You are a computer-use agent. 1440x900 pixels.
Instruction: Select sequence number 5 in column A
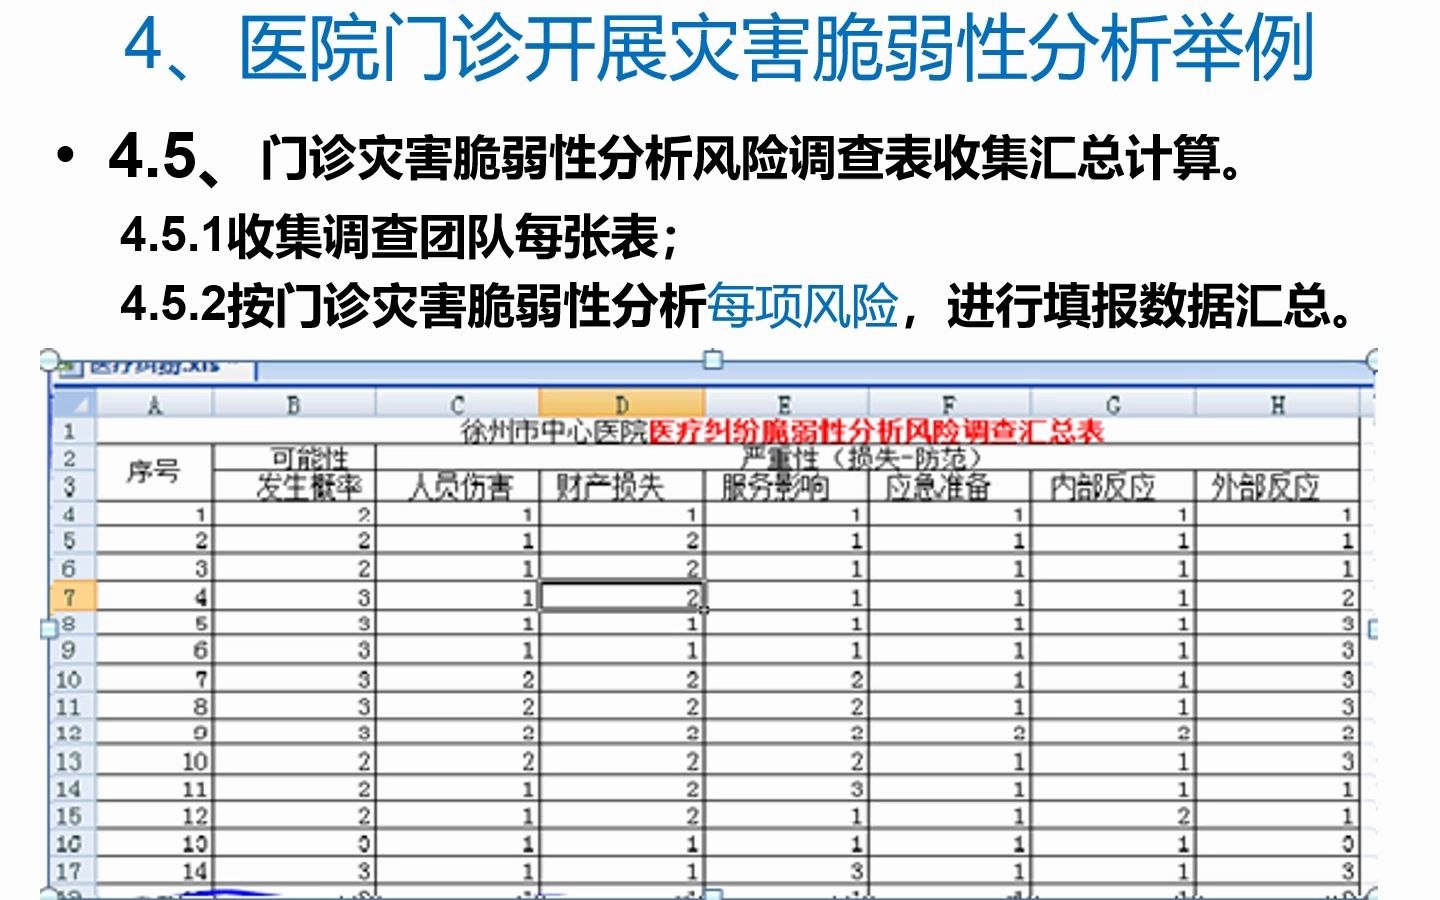(154, 624)
